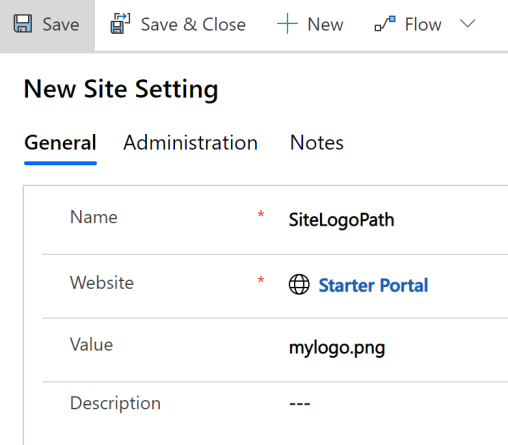This screenshot has width=508, height=445.
Task: Click the globe icon beside Starter Portal
Action: click(x=299, y=284)
